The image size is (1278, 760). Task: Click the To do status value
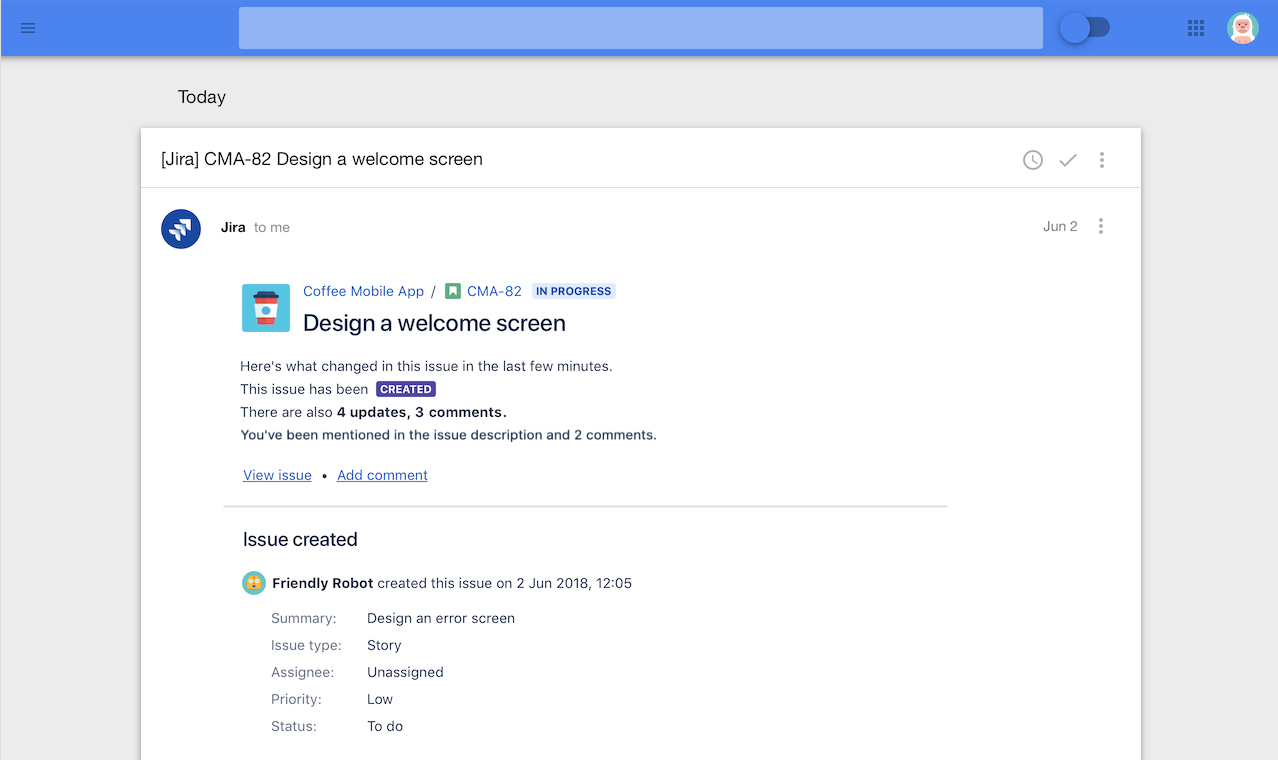click(385, 726)
